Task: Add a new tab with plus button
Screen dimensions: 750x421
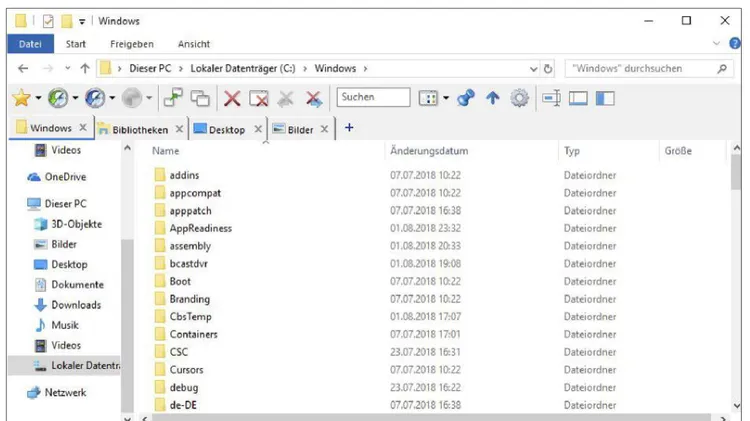Action: click(x=349, y=128)
